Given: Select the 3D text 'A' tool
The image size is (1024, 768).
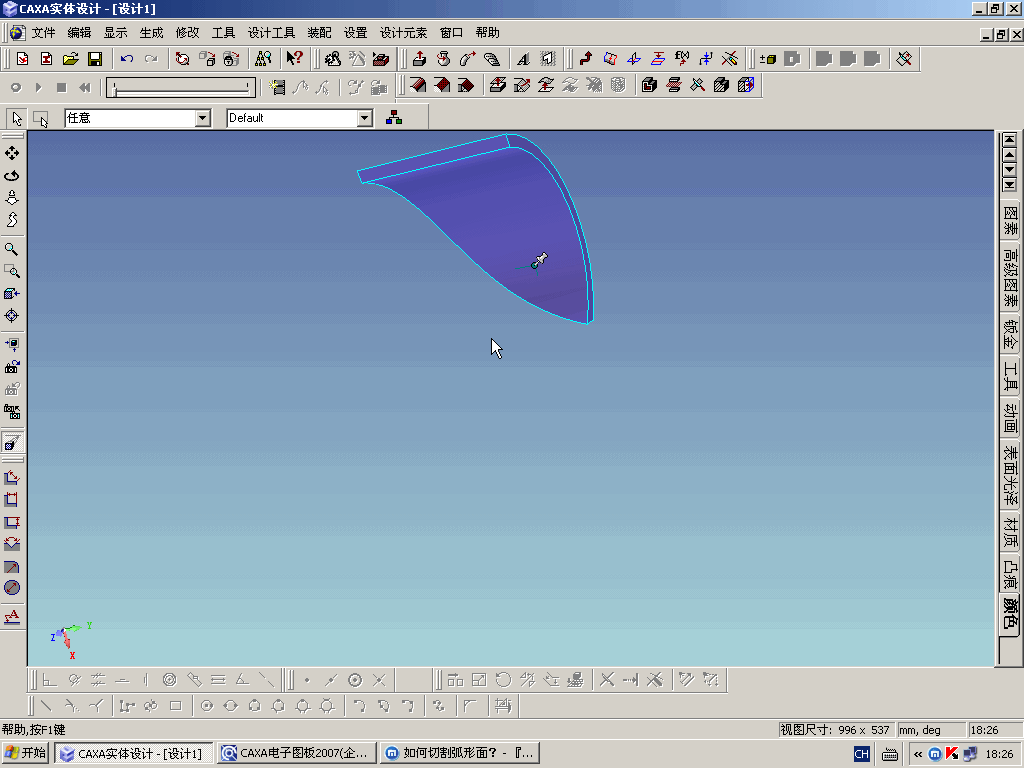Looking at the screenshot, I should (x=523, y=59).
